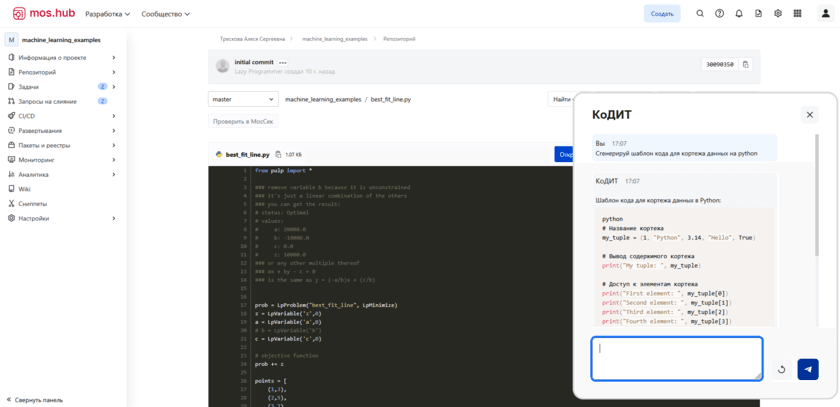Open the master branch dropdown
Image resolution: width=840 pixels, height=407 pixels.
[243, 99]
